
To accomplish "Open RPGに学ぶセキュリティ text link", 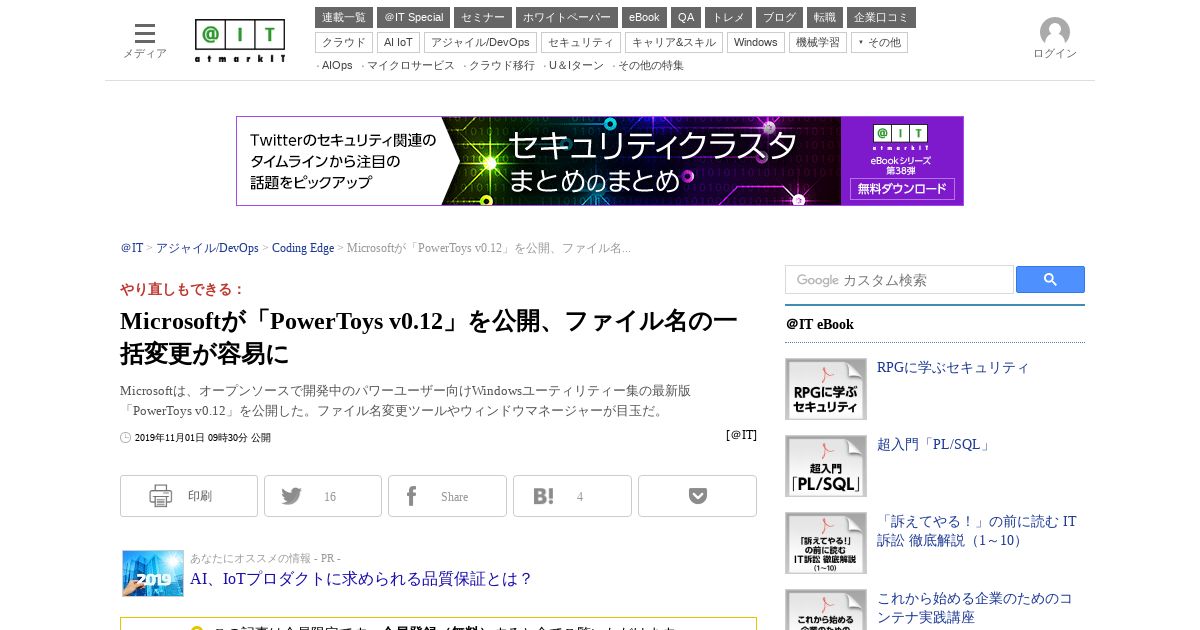I will tap(953, 367).
